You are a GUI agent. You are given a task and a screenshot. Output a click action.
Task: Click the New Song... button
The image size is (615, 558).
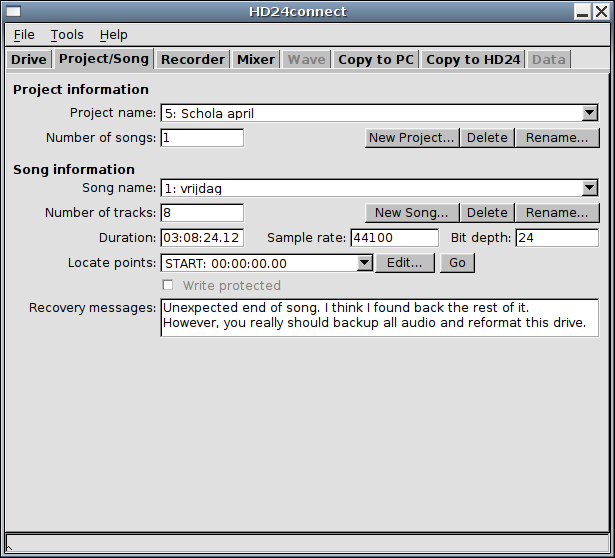pyautogui.click(x=412, y=213)
